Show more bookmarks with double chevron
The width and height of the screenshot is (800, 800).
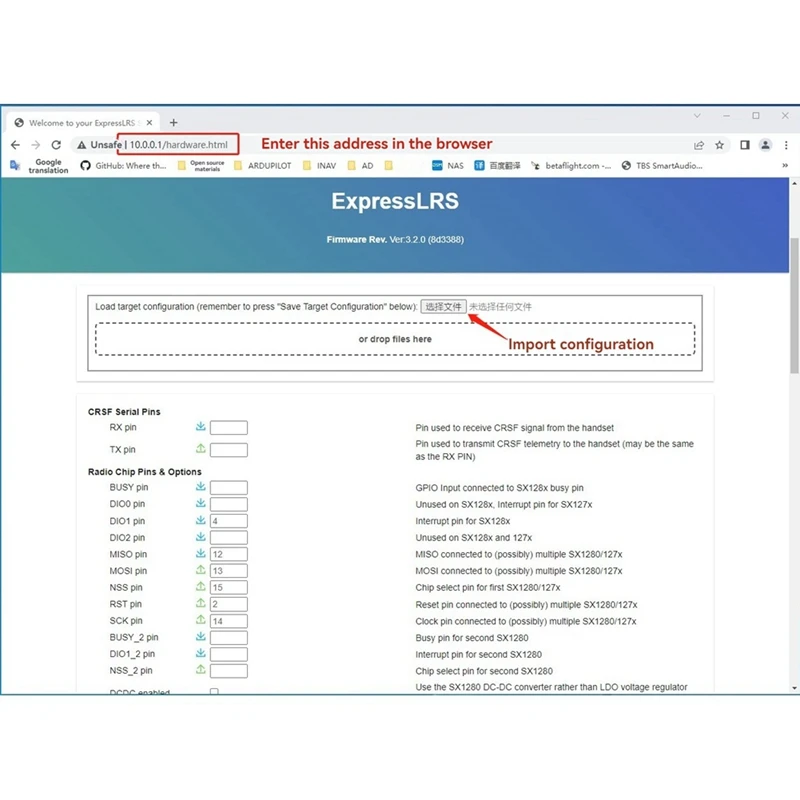pos(785,165)
